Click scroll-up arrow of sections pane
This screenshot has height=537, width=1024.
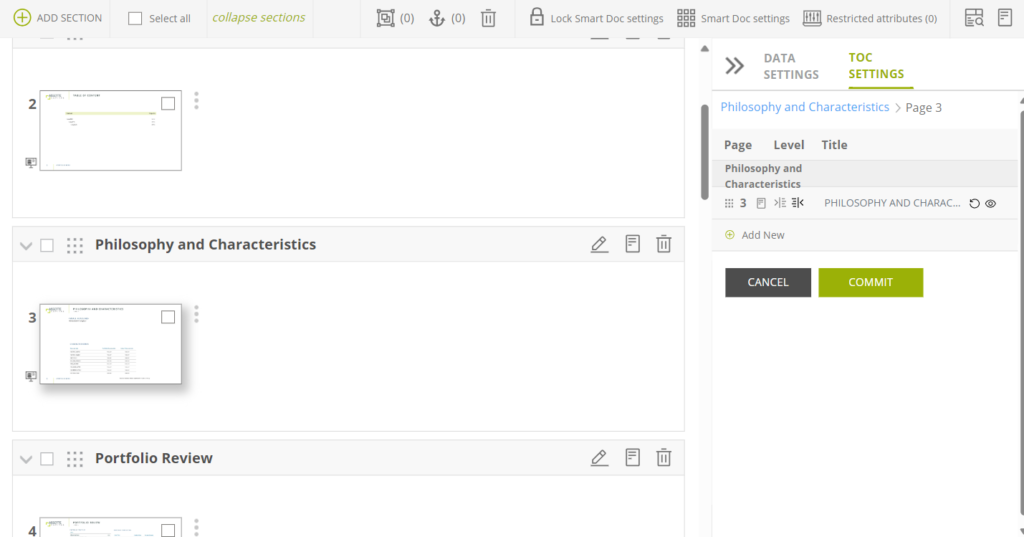click(705, 48)
